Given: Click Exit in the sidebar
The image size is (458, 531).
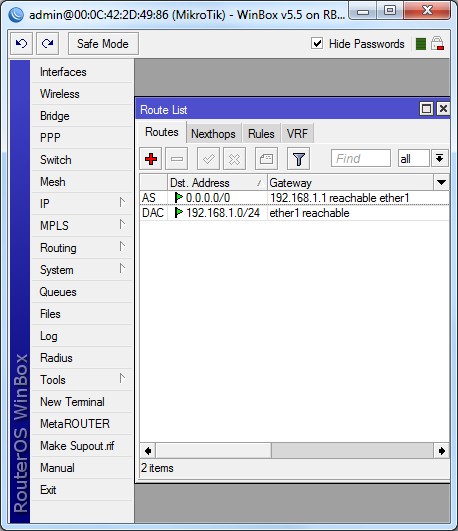Looking at the screenshot, I should pos(82,490).
